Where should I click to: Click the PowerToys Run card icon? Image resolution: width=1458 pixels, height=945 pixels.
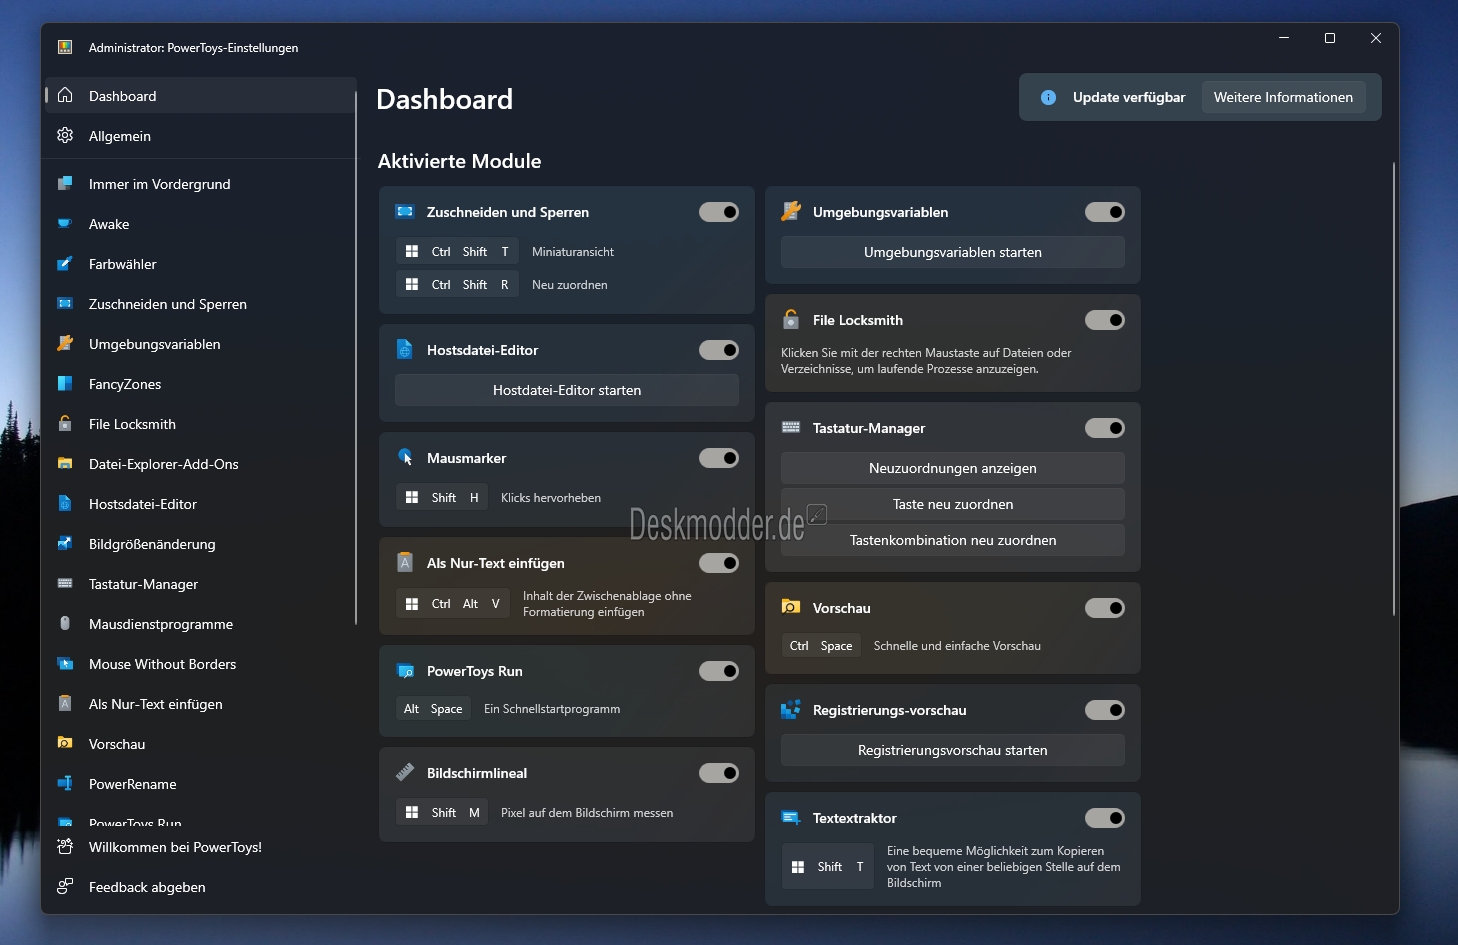pyautogui.click(x=405, y=670)
